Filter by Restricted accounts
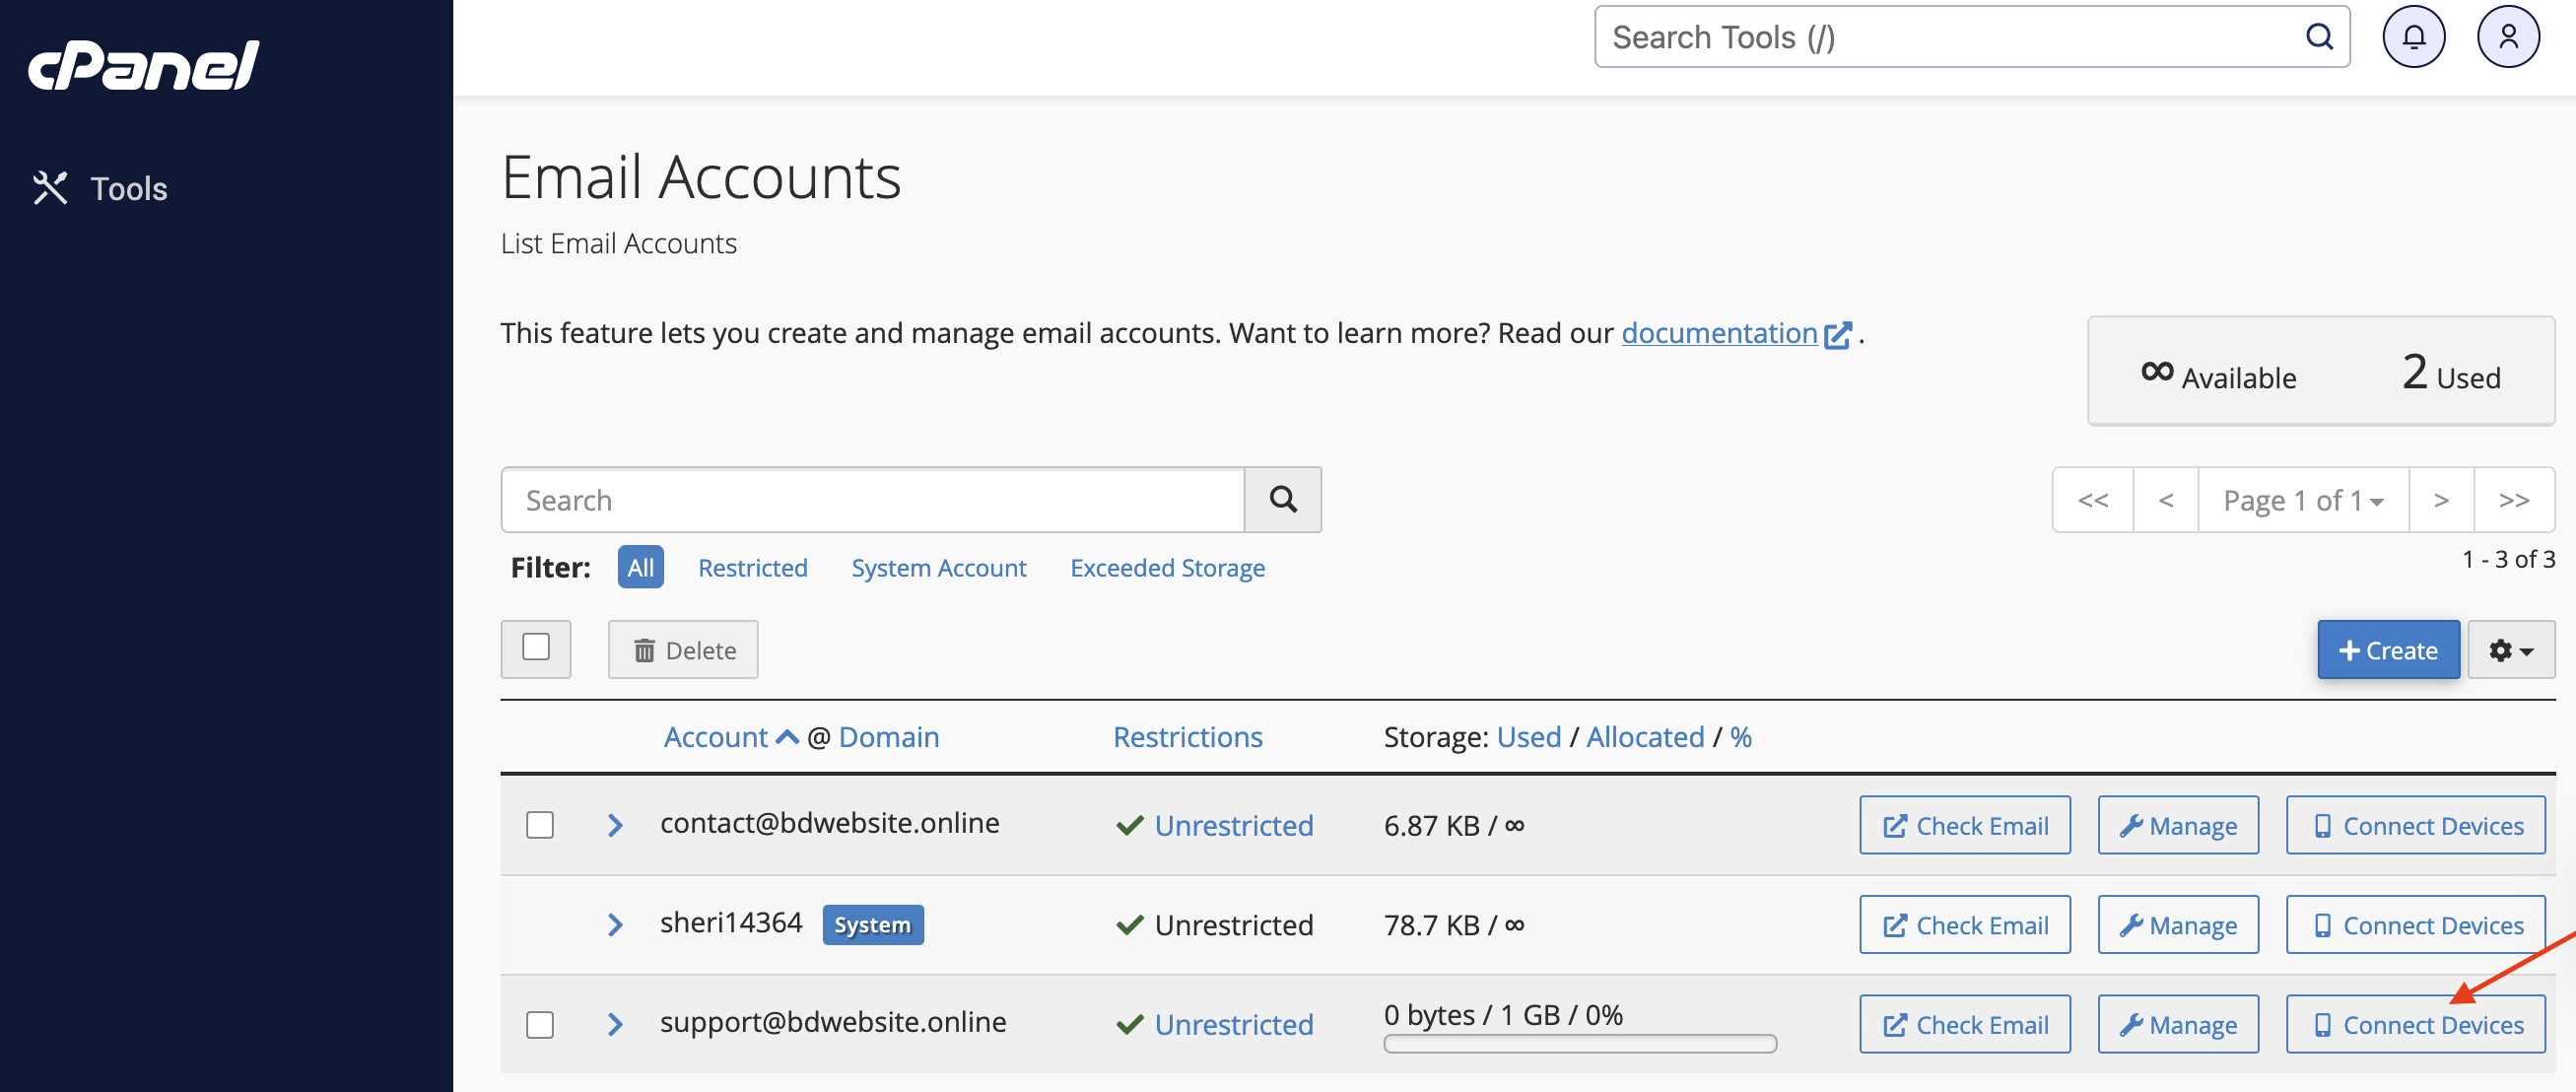The image size is (2576, 1092). click(x=752, y=567)
